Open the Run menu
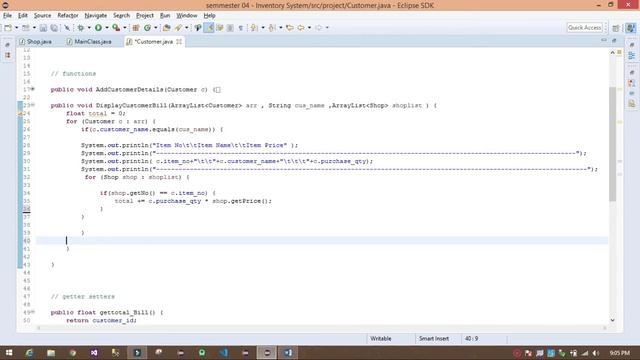 coord(165,16)
